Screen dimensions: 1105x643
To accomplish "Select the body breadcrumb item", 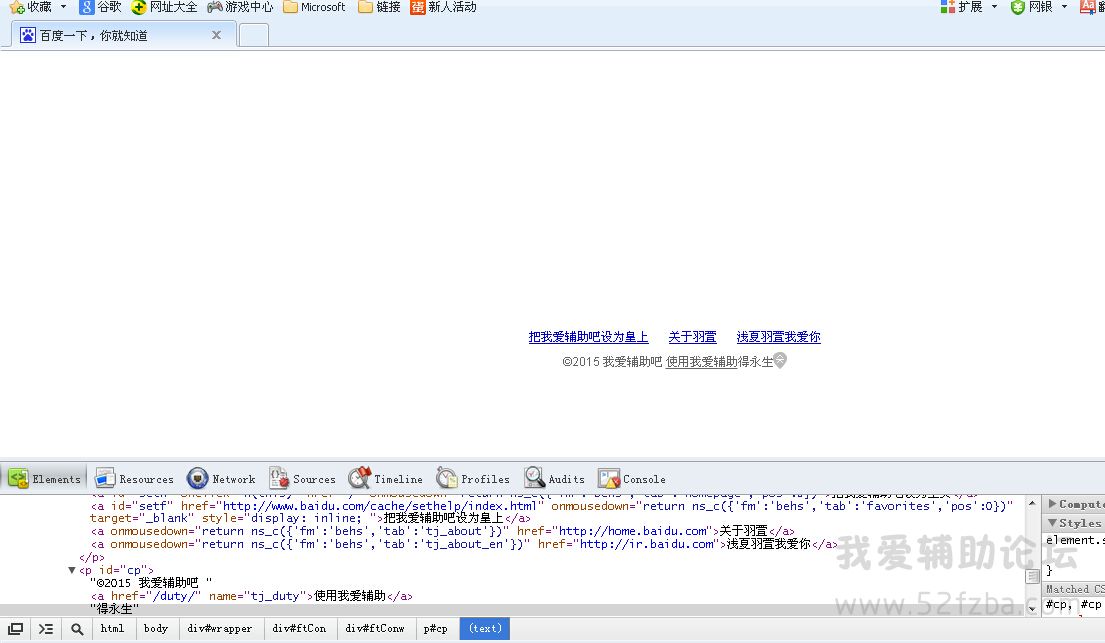I will coord(156,629).
